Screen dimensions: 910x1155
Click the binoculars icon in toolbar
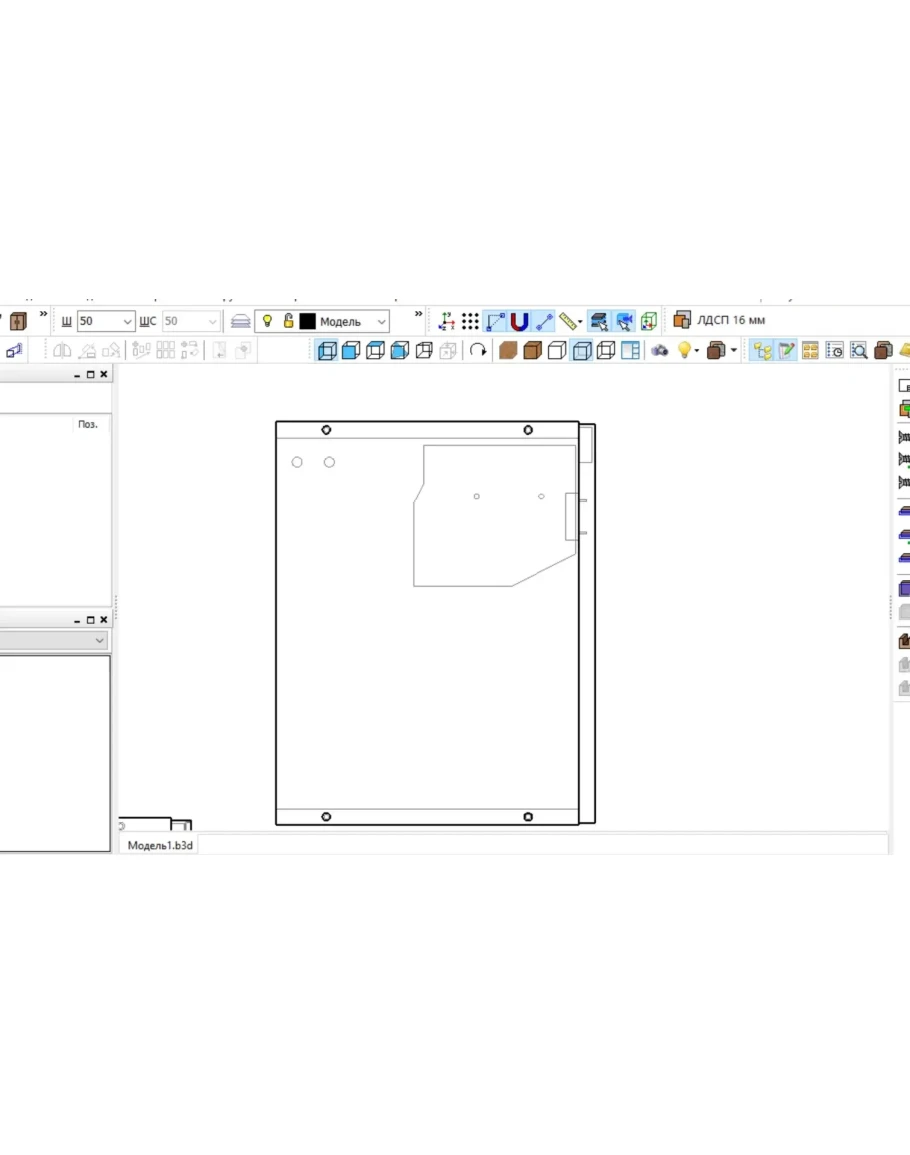pyautogui.click(x=659, y=350)
